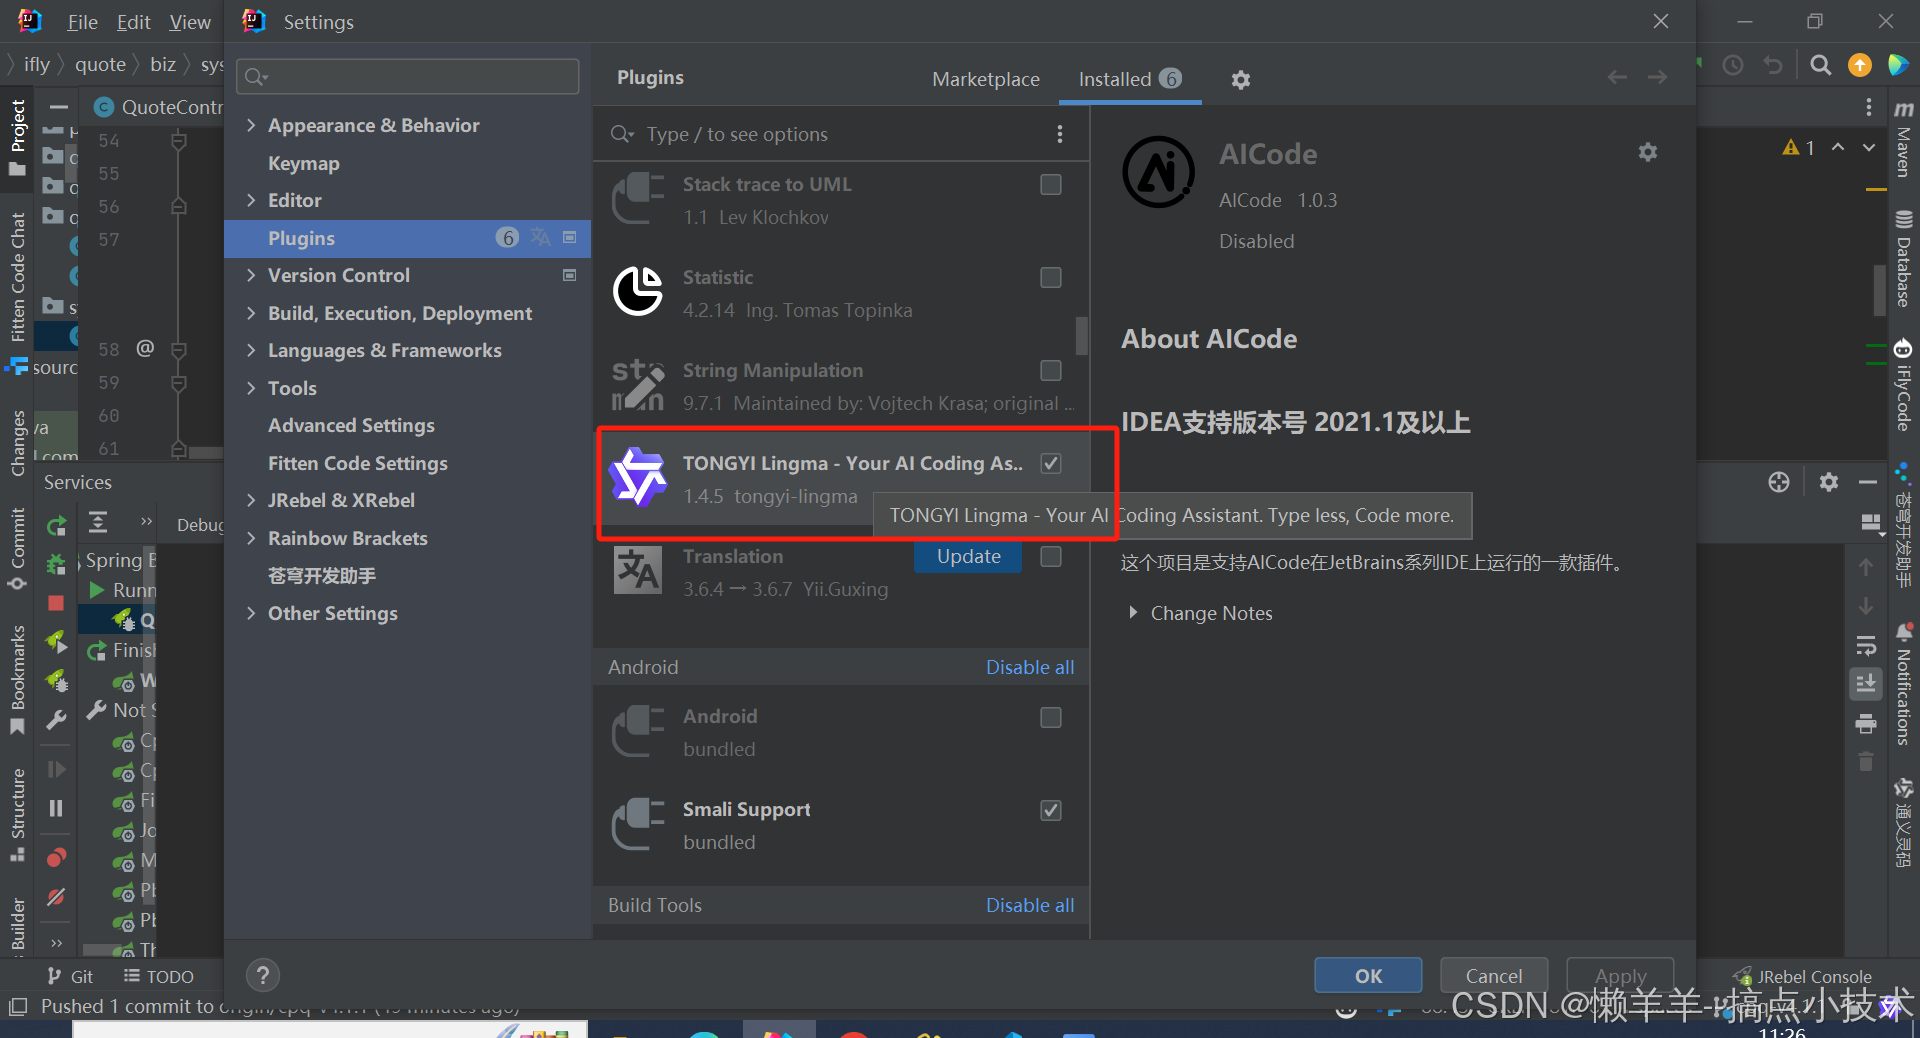Click the forward navigation arrow in Settings
1920x1038 pixels.
click(x=1657, y=78)
